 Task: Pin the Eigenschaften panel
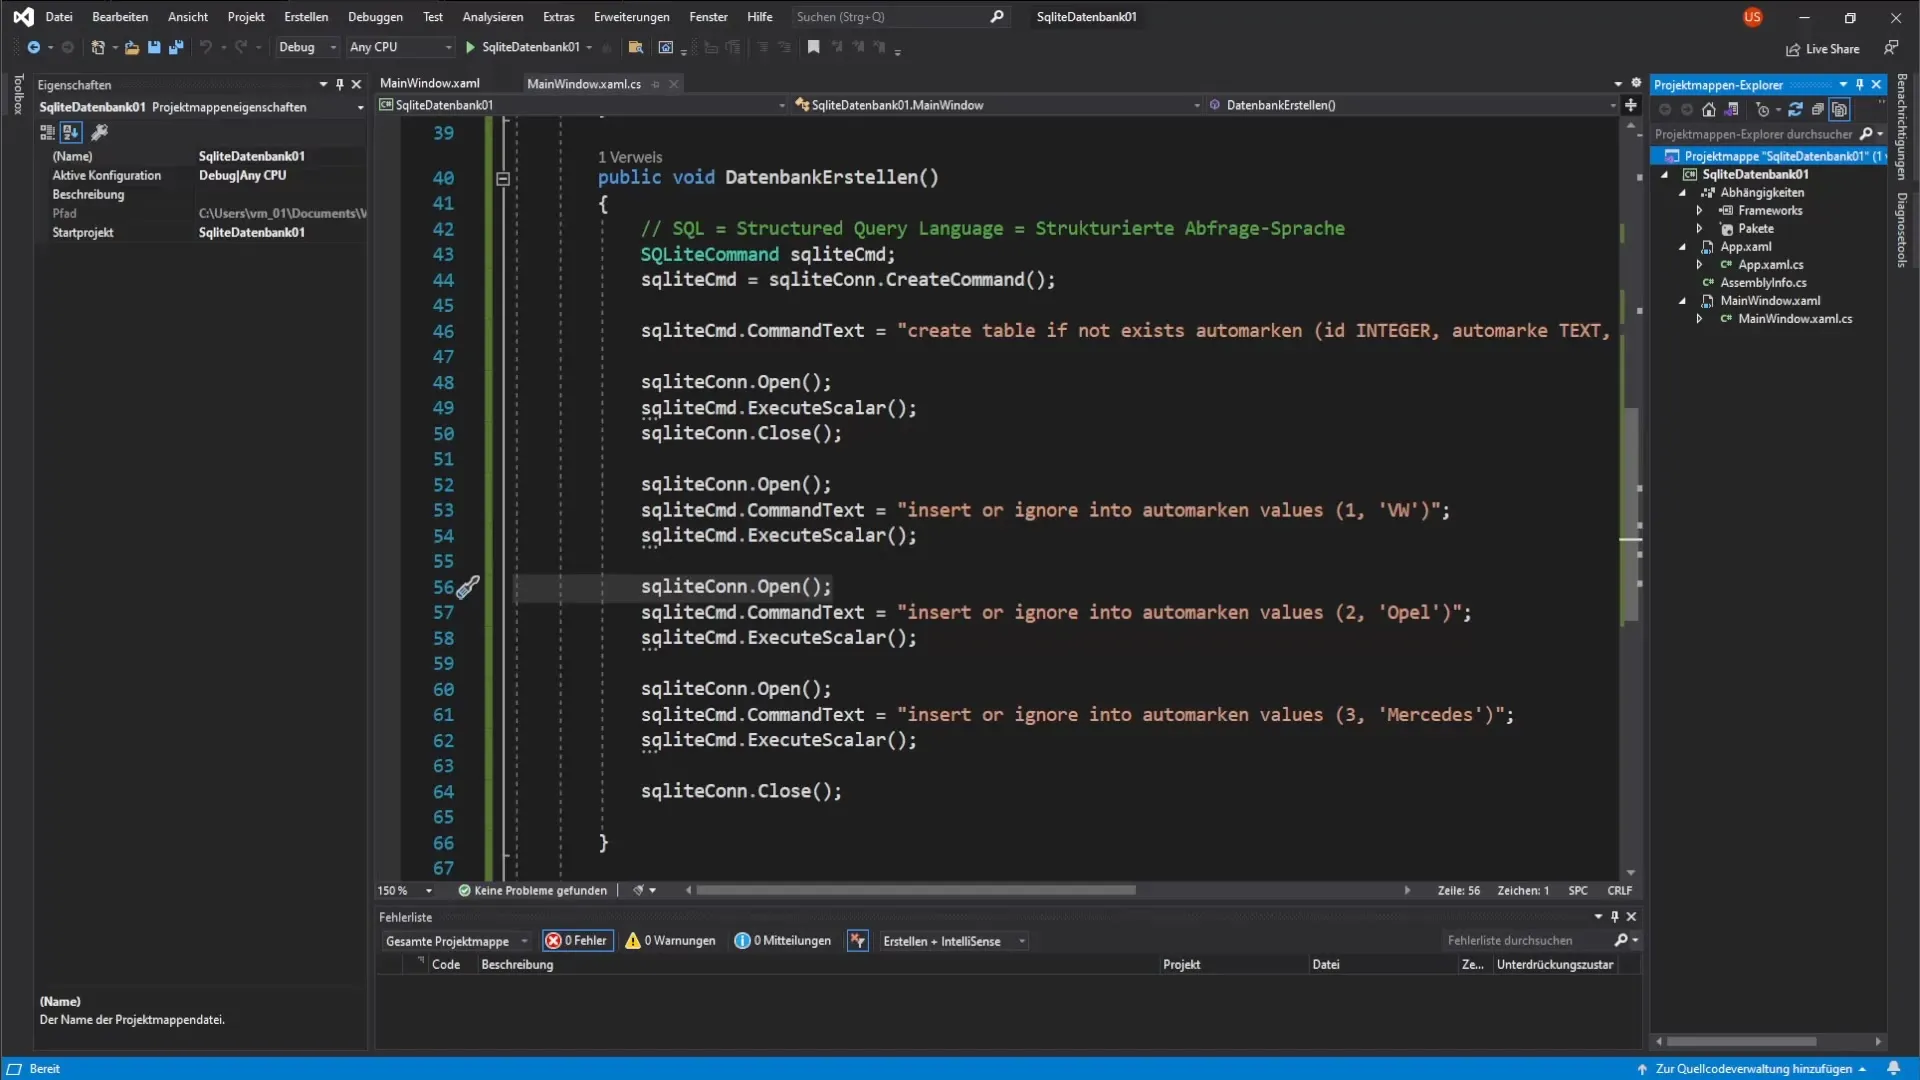340,85
